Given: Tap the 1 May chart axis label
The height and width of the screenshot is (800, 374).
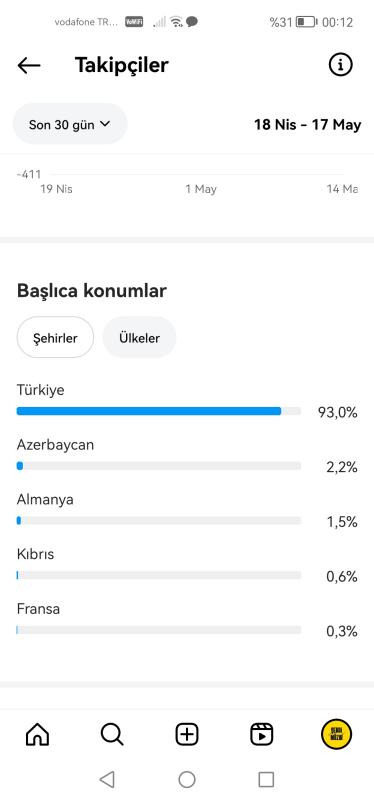Looking at the screenshot, I should 201,189.
